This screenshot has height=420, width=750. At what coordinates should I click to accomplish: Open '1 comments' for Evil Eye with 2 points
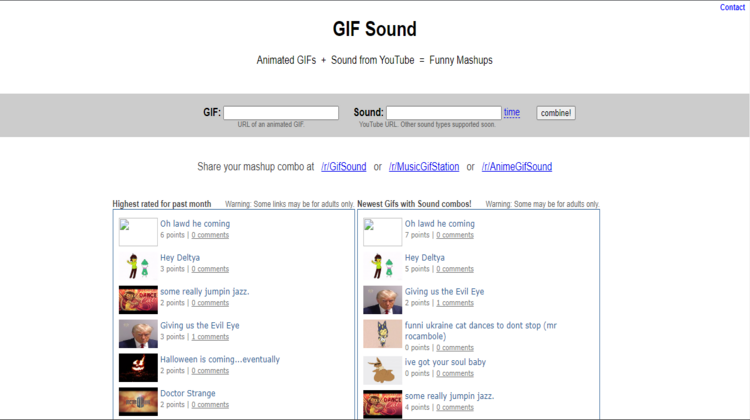(x=455, y=303)
